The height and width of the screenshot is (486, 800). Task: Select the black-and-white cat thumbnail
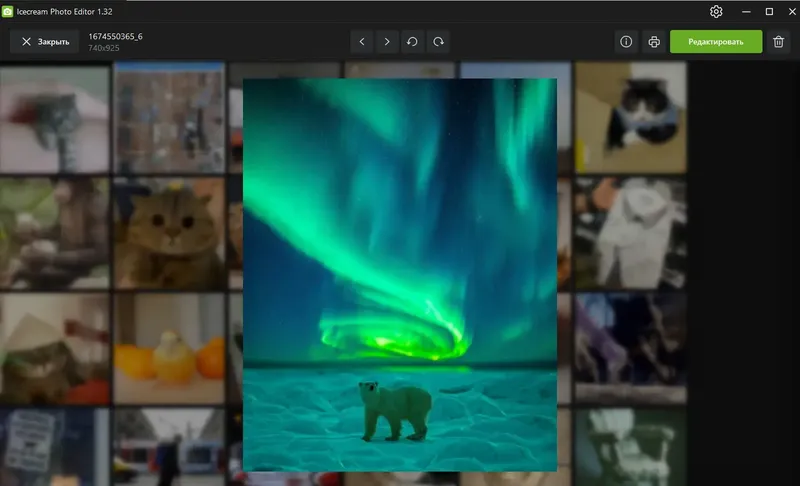631,118
